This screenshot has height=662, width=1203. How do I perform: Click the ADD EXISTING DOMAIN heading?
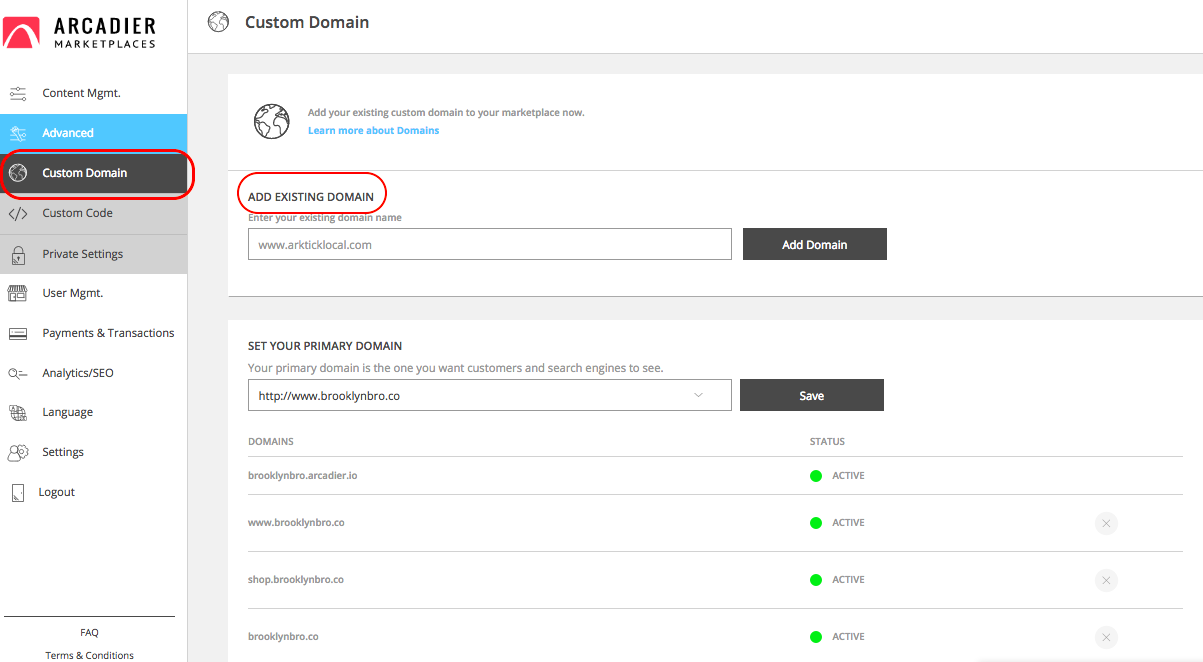[x=311, y=197]
